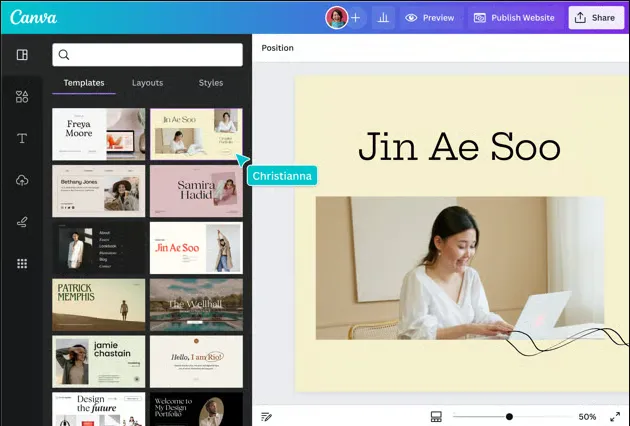Choose Welcome to My Design Portfolio template
630x426 pixels.
pos(196,409)
